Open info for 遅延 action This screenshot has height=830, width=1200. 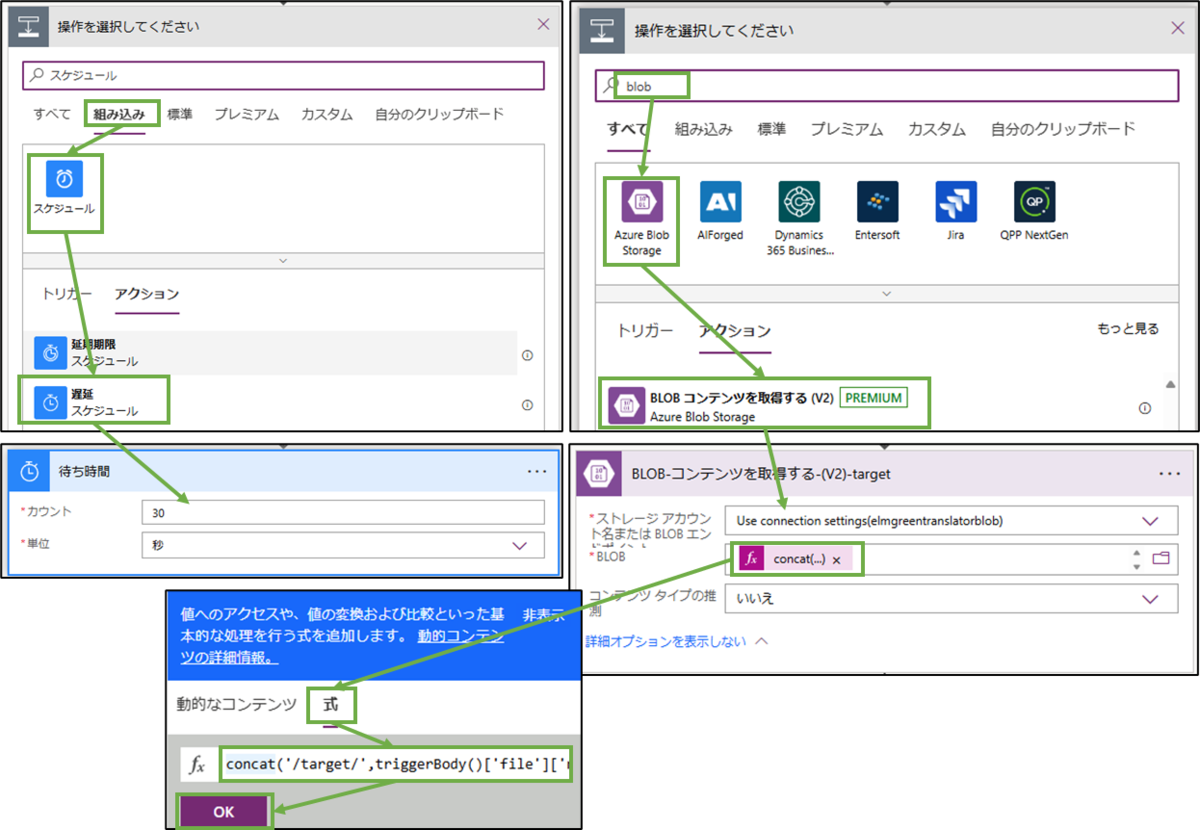(527, 405)
